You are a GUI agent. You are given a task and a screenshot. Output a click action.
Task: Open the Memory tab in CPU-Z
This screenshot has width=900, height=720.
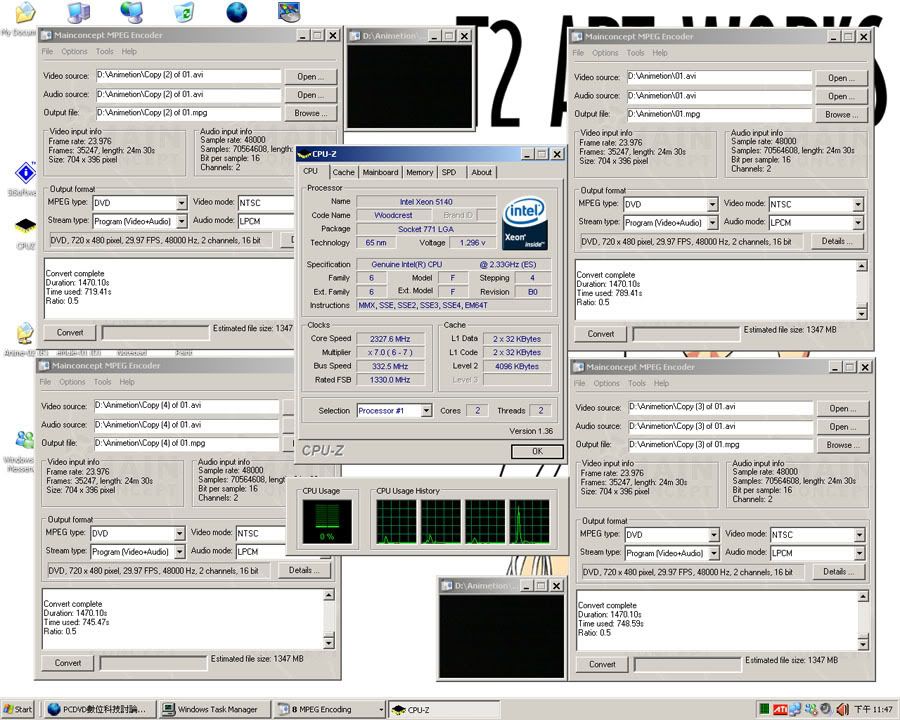[x=420, y=172]
